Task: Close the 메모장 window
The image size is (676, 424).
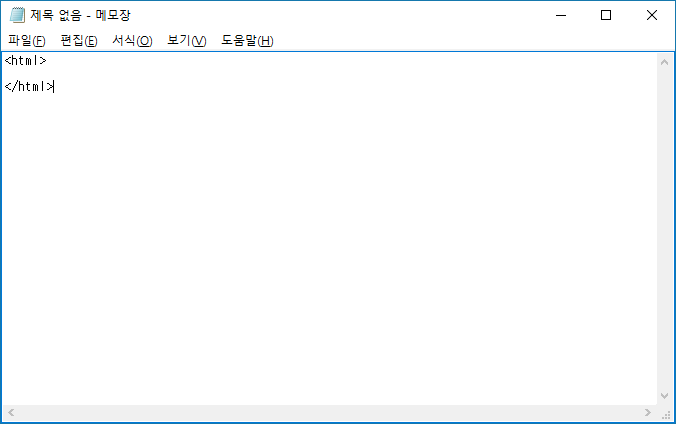Action: tap(652, 16)
